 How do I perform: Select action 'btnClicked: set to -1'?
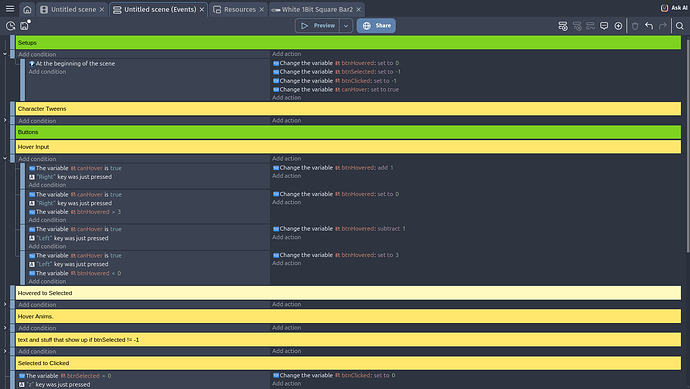tap(334, 81)
